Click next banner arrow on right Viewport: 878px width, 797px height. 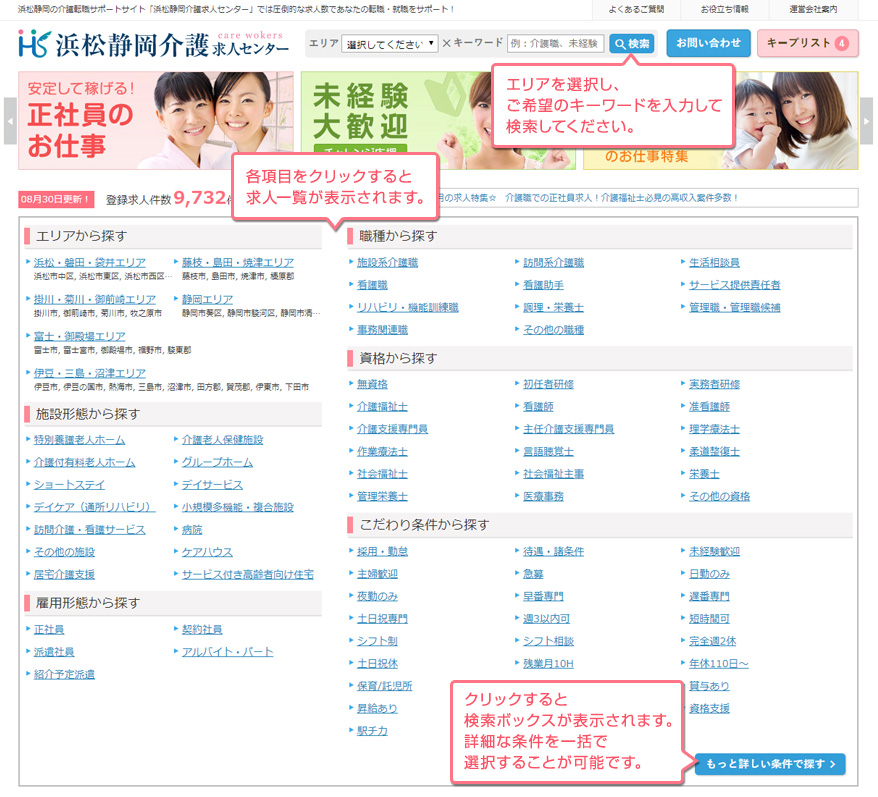pos(866,121)
